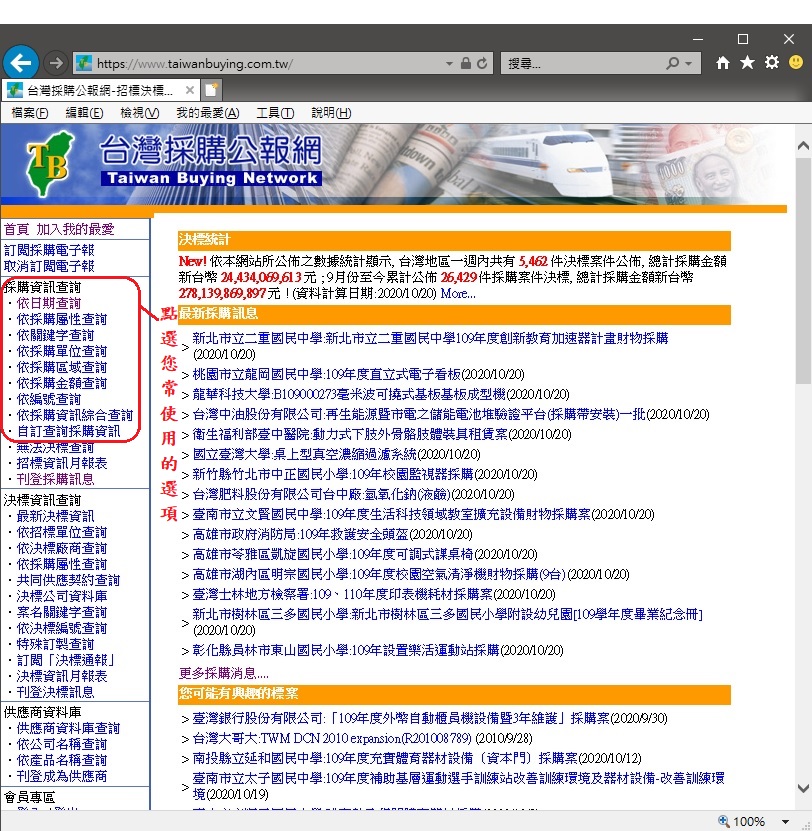This screenshot has width=812, height=831.
Task: Open 共同供應契約查詢 link
Action: click(68, 580)
